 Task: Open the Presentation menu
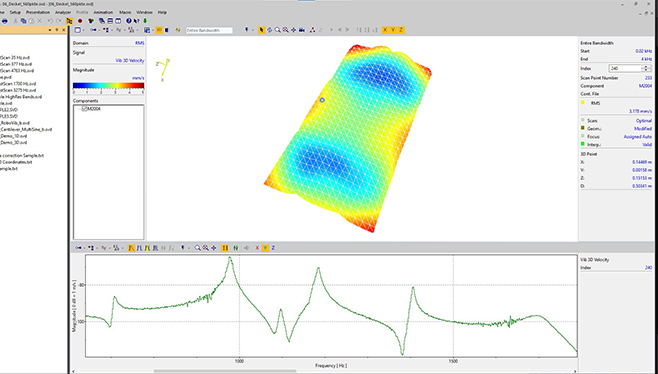38,13
